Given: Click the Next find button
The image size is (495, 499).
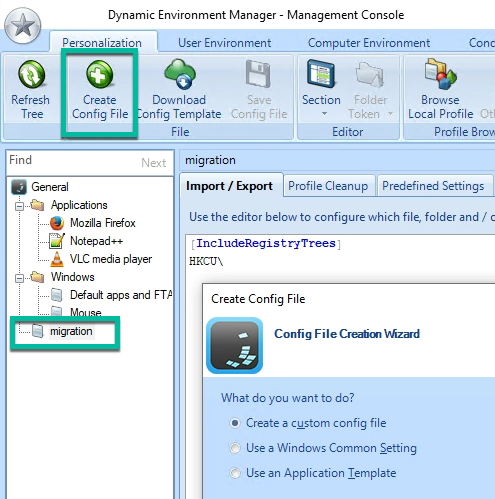Looking at the screenshot, I should (153, 163).
